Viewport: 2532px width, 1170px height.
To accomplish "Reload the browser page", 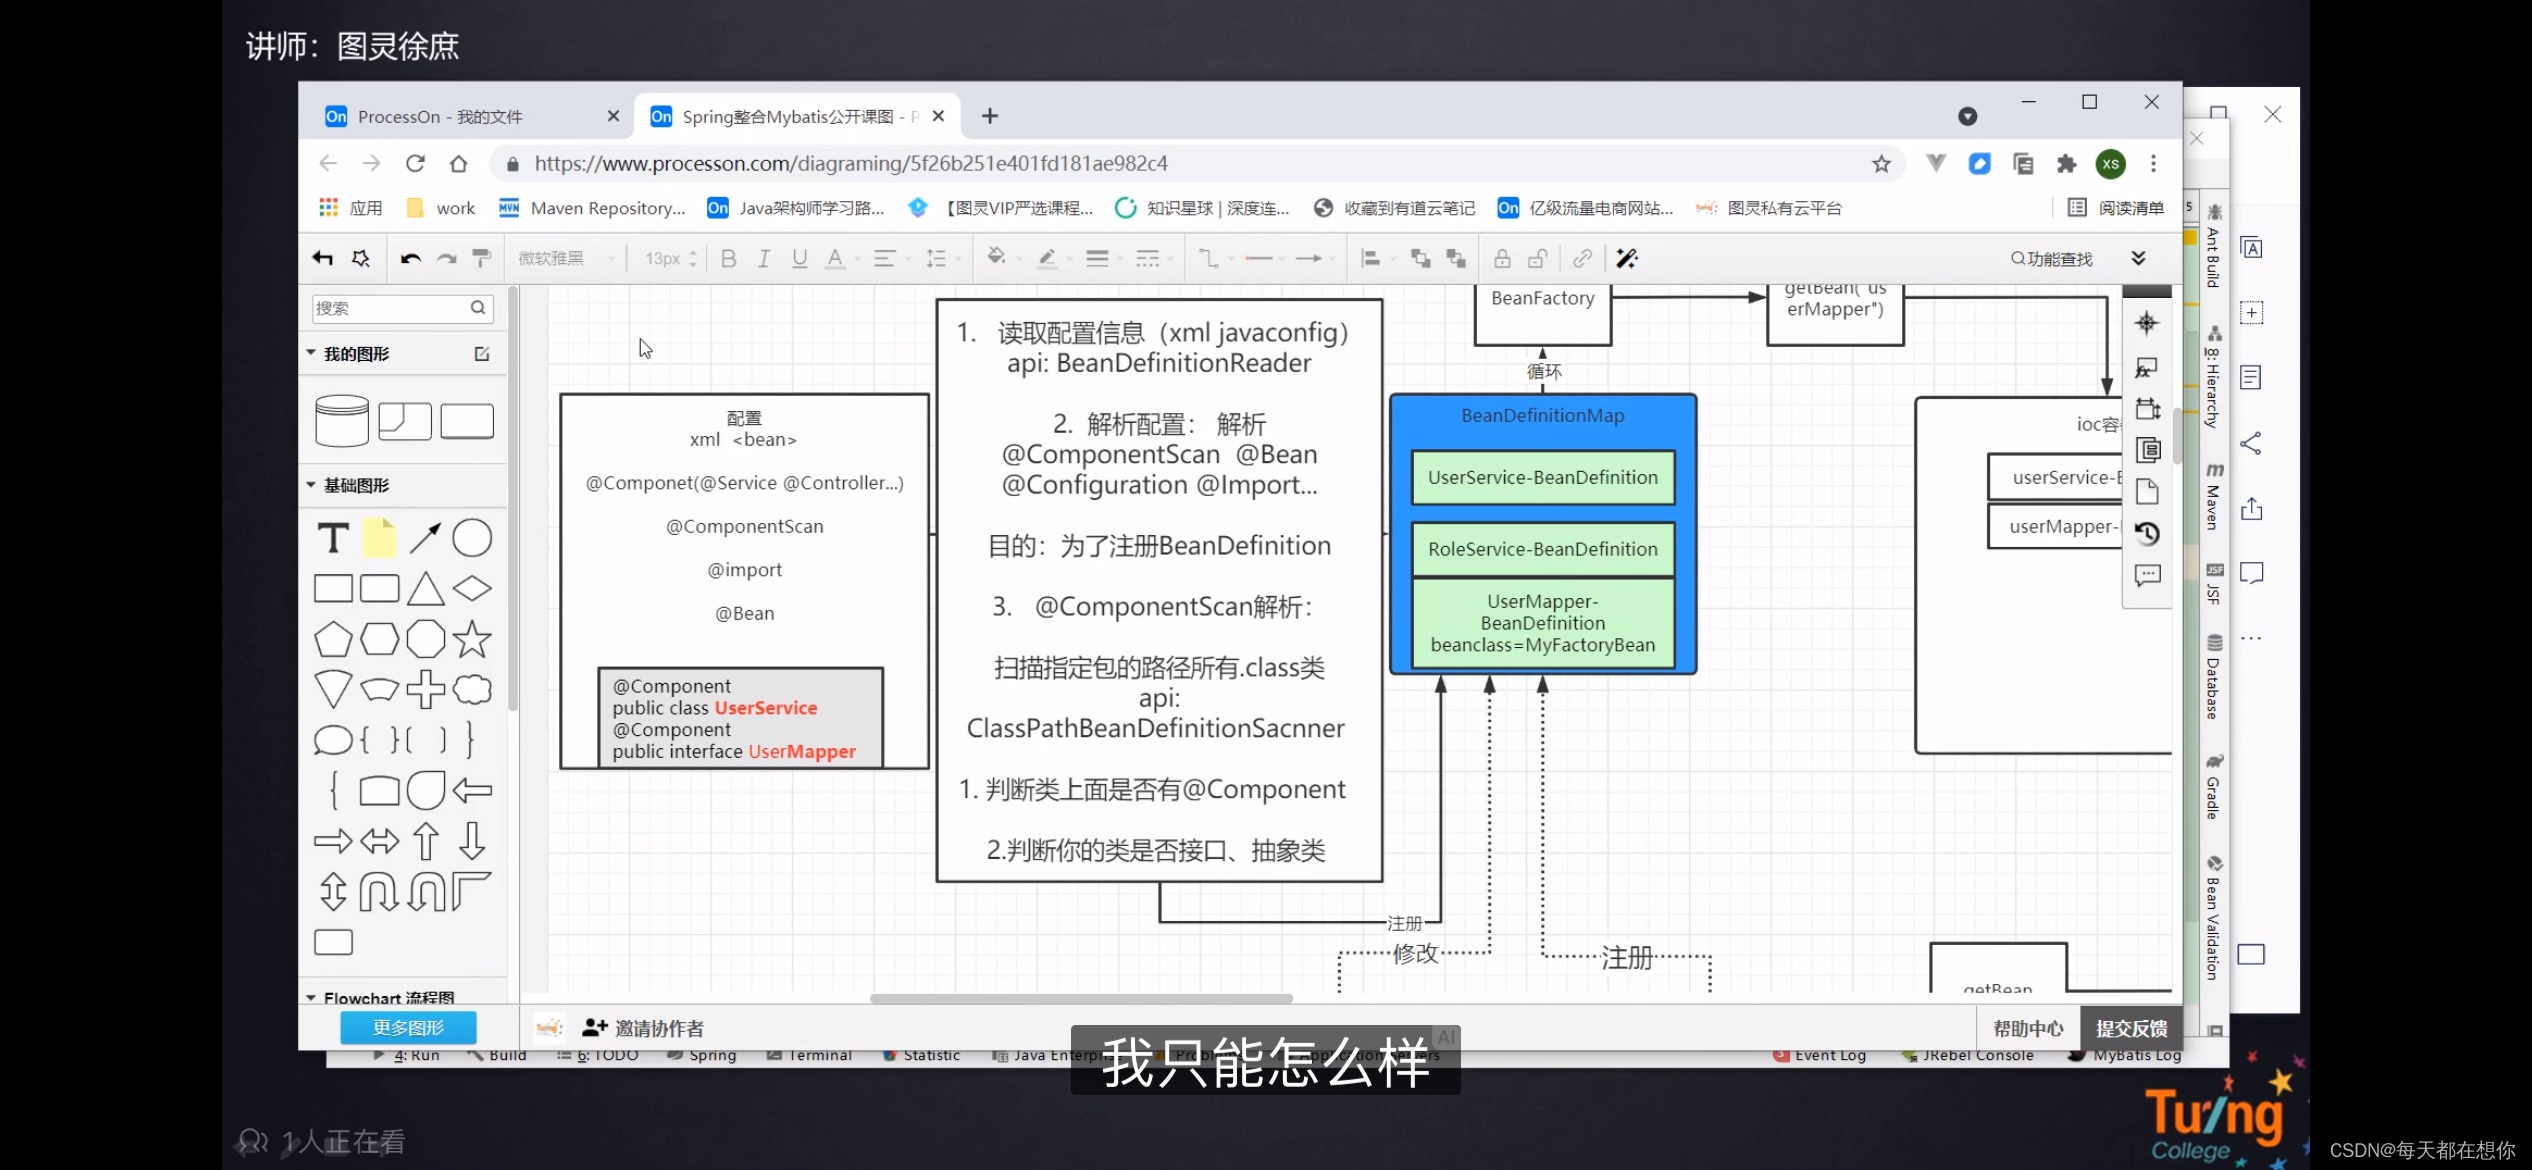I will (x=415, y=163).
